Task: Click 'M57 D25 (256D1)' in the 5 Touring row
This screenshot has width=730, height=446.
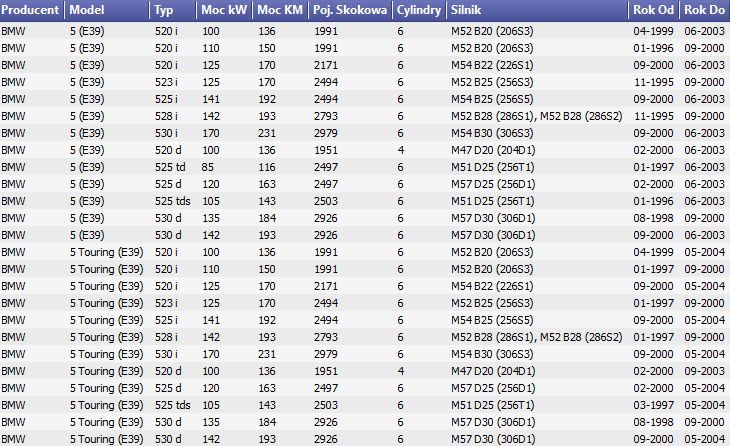Action: tap(493, 388)
